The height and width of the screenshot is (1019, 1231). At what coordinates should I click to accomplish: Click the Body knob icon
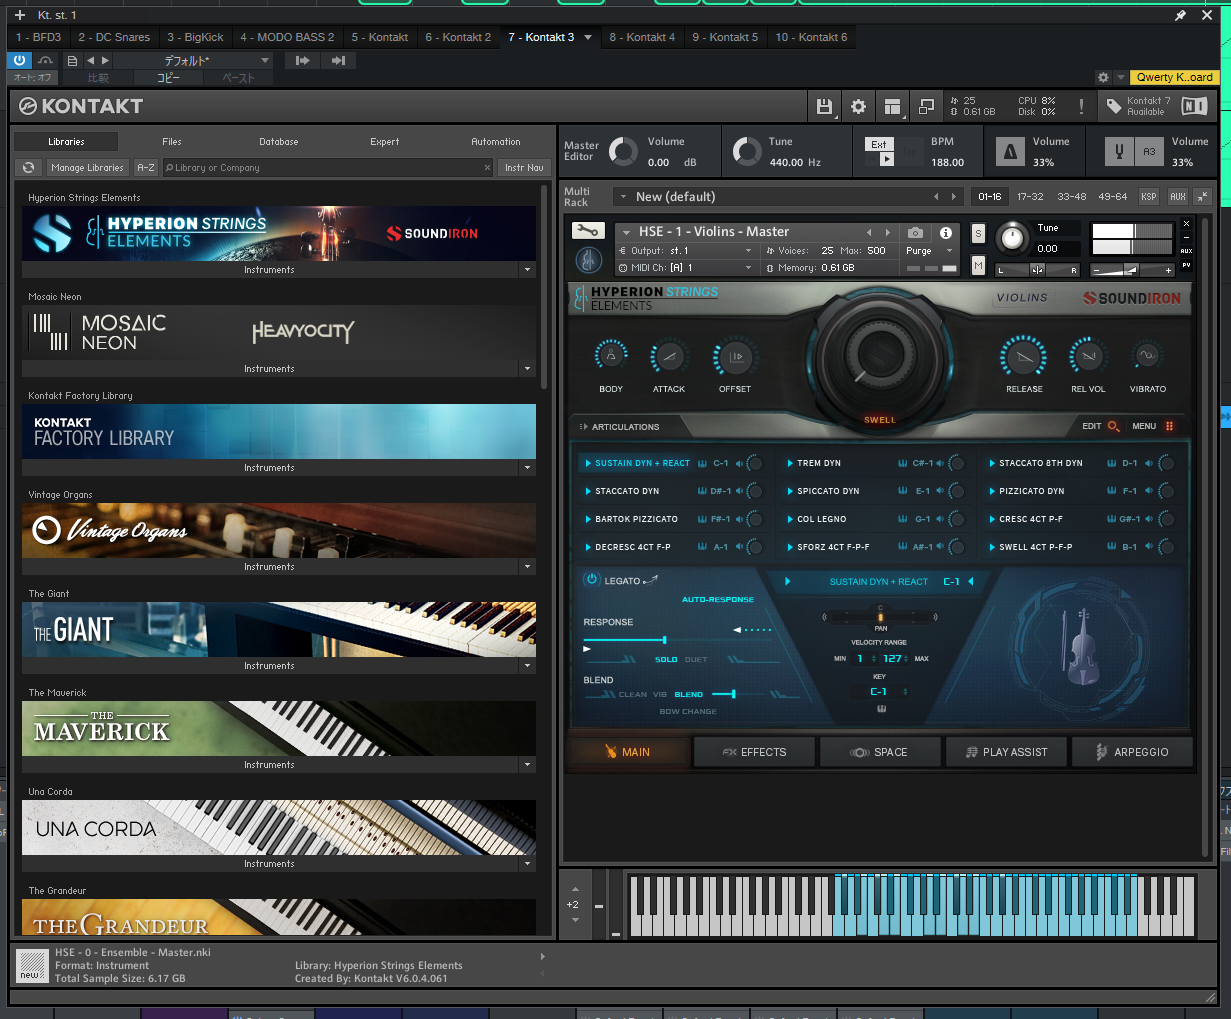(x=611, y=356)
